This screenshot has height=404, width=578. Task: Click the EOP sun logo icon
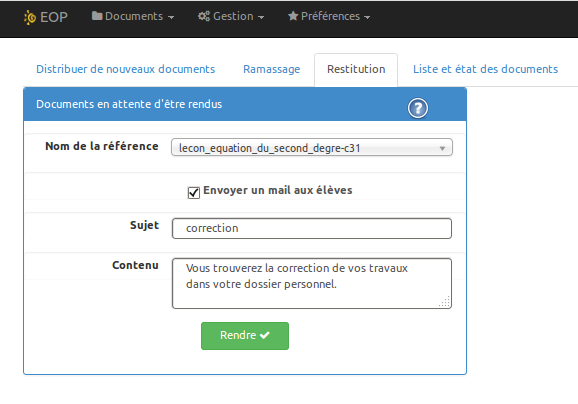[x=29, y=17]
